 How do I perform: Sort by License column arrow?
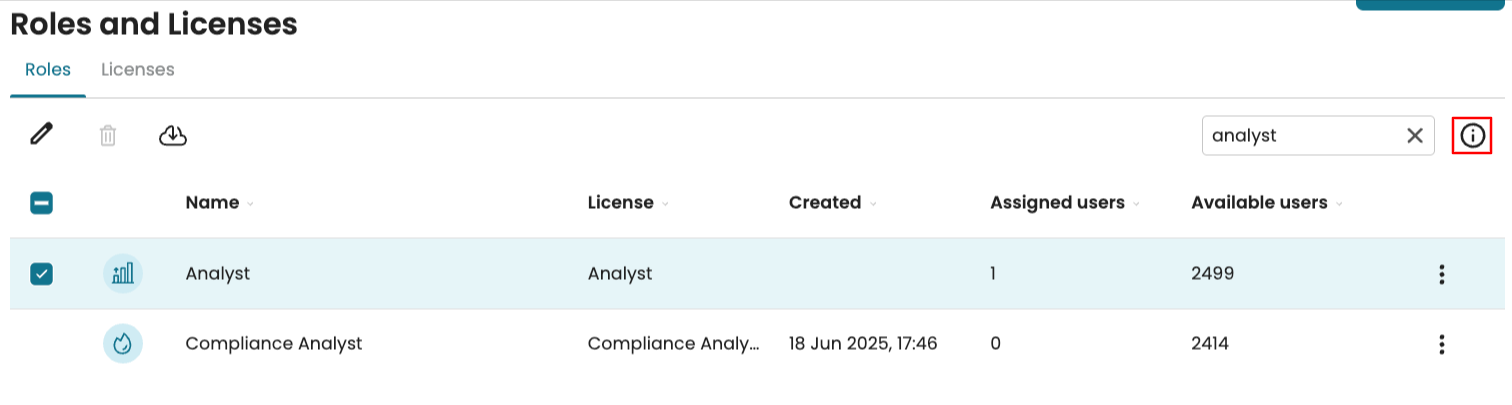click(665, 204)
